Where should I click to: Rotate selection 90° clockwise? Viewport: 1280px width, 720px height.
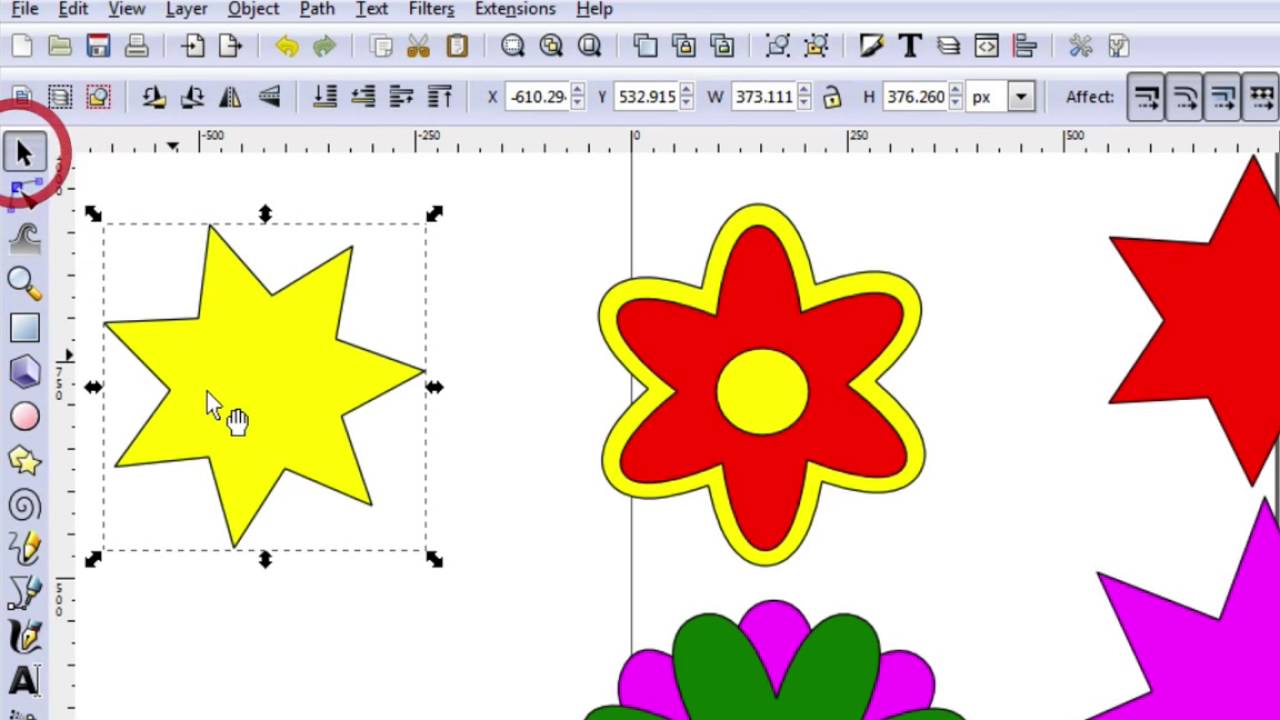[192, 97]
